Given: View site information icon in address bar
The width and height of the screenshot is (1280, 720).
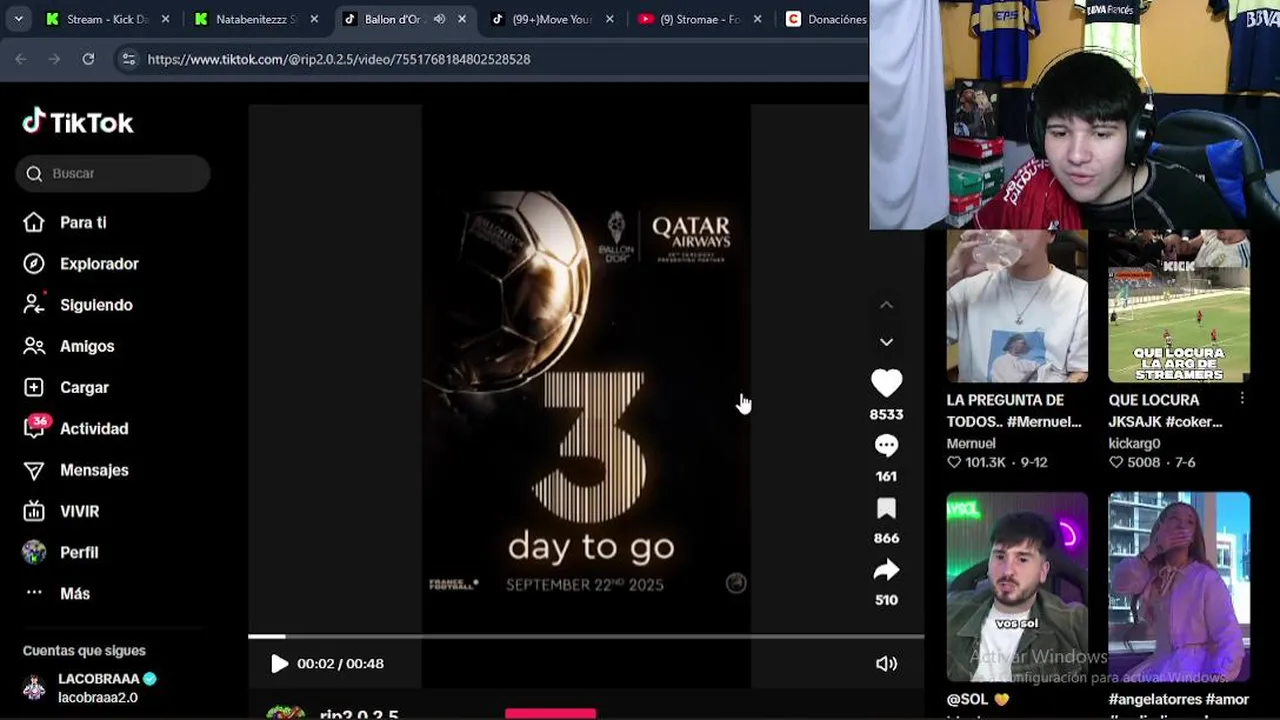Looking at the screenshot, I should [128, 59].
